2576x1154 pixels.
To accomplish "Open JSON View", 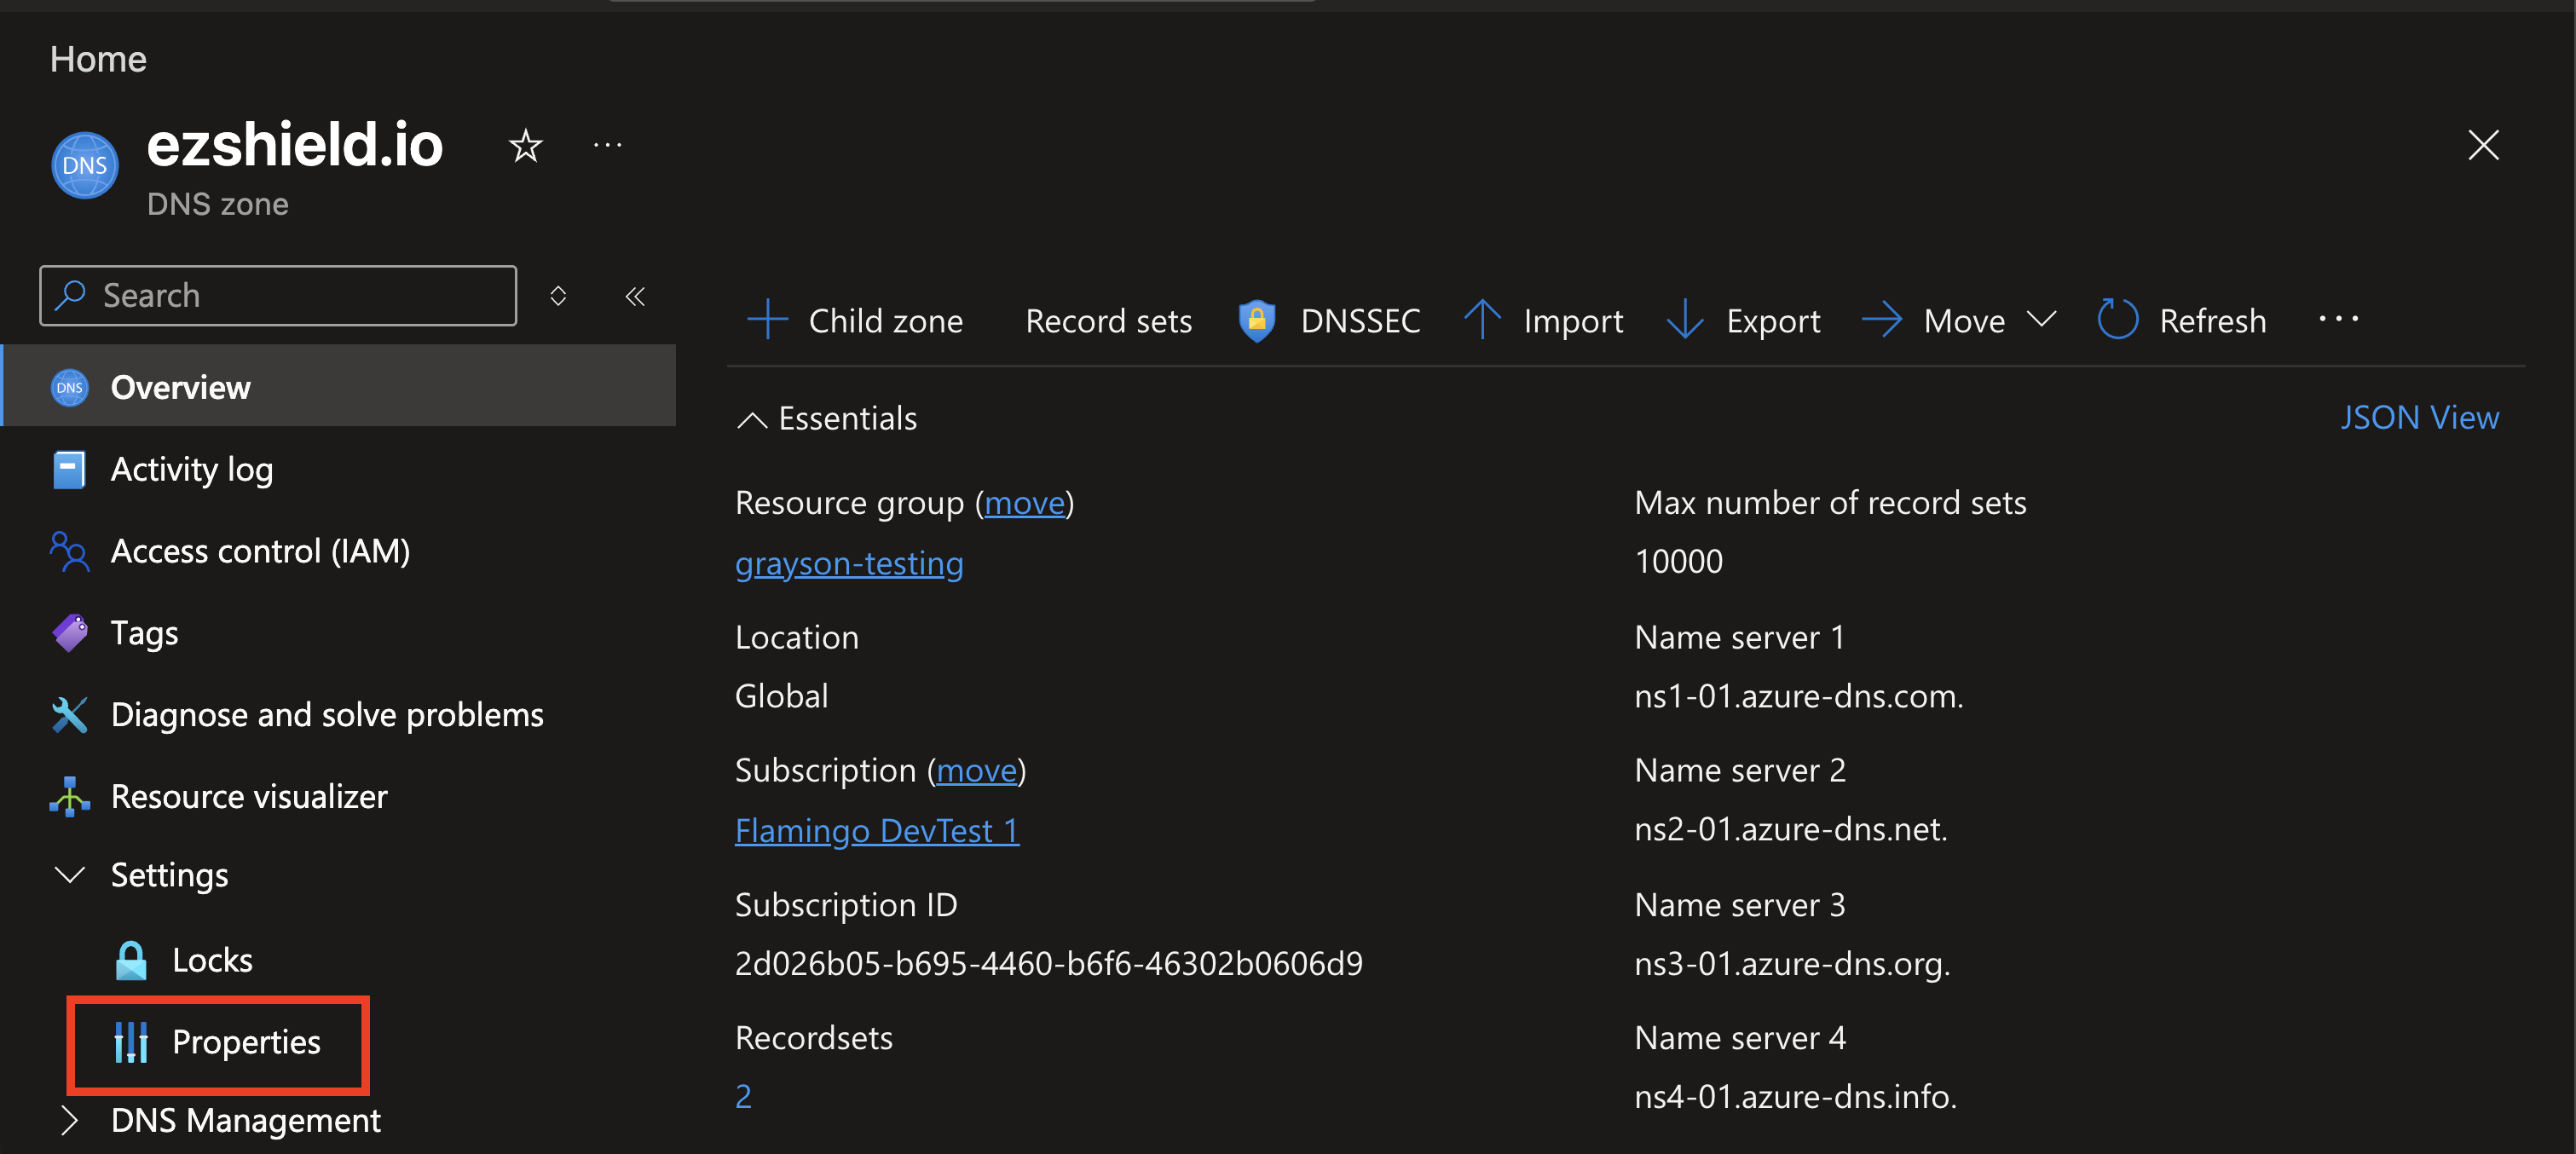I will tap(2419, 418).
